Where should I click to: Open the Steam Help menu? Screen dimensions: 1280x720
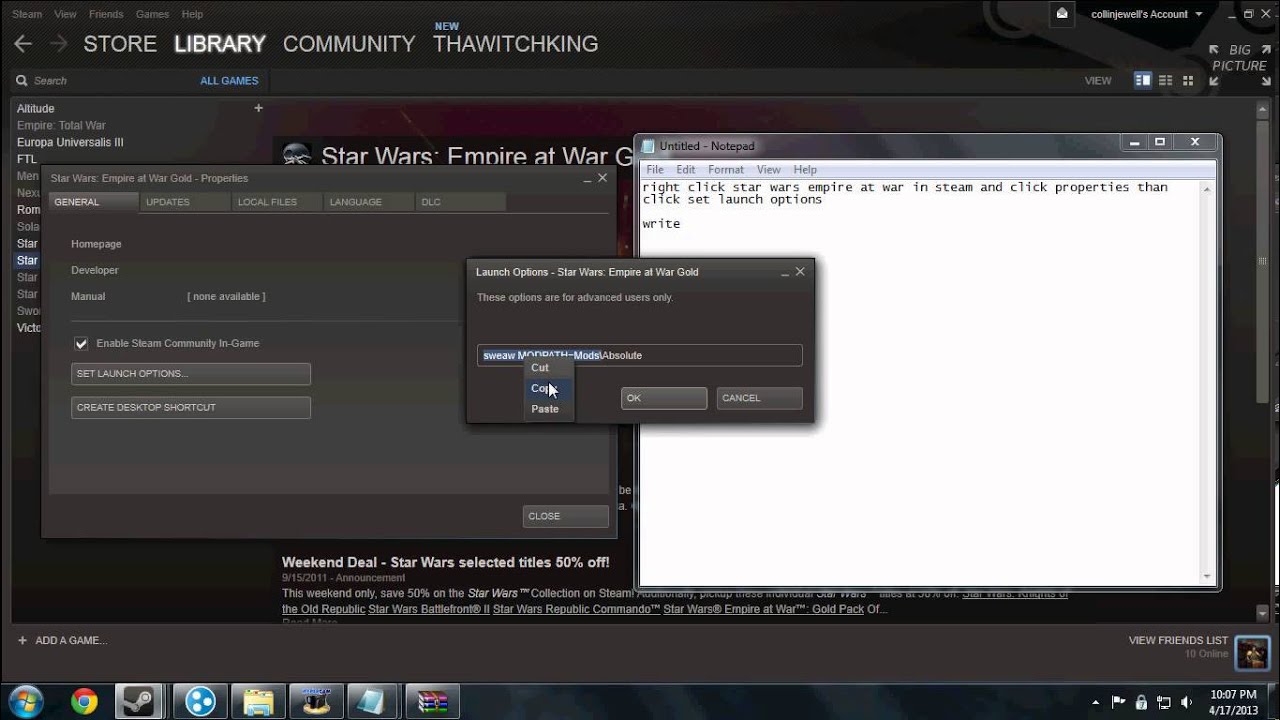(192, 14)
